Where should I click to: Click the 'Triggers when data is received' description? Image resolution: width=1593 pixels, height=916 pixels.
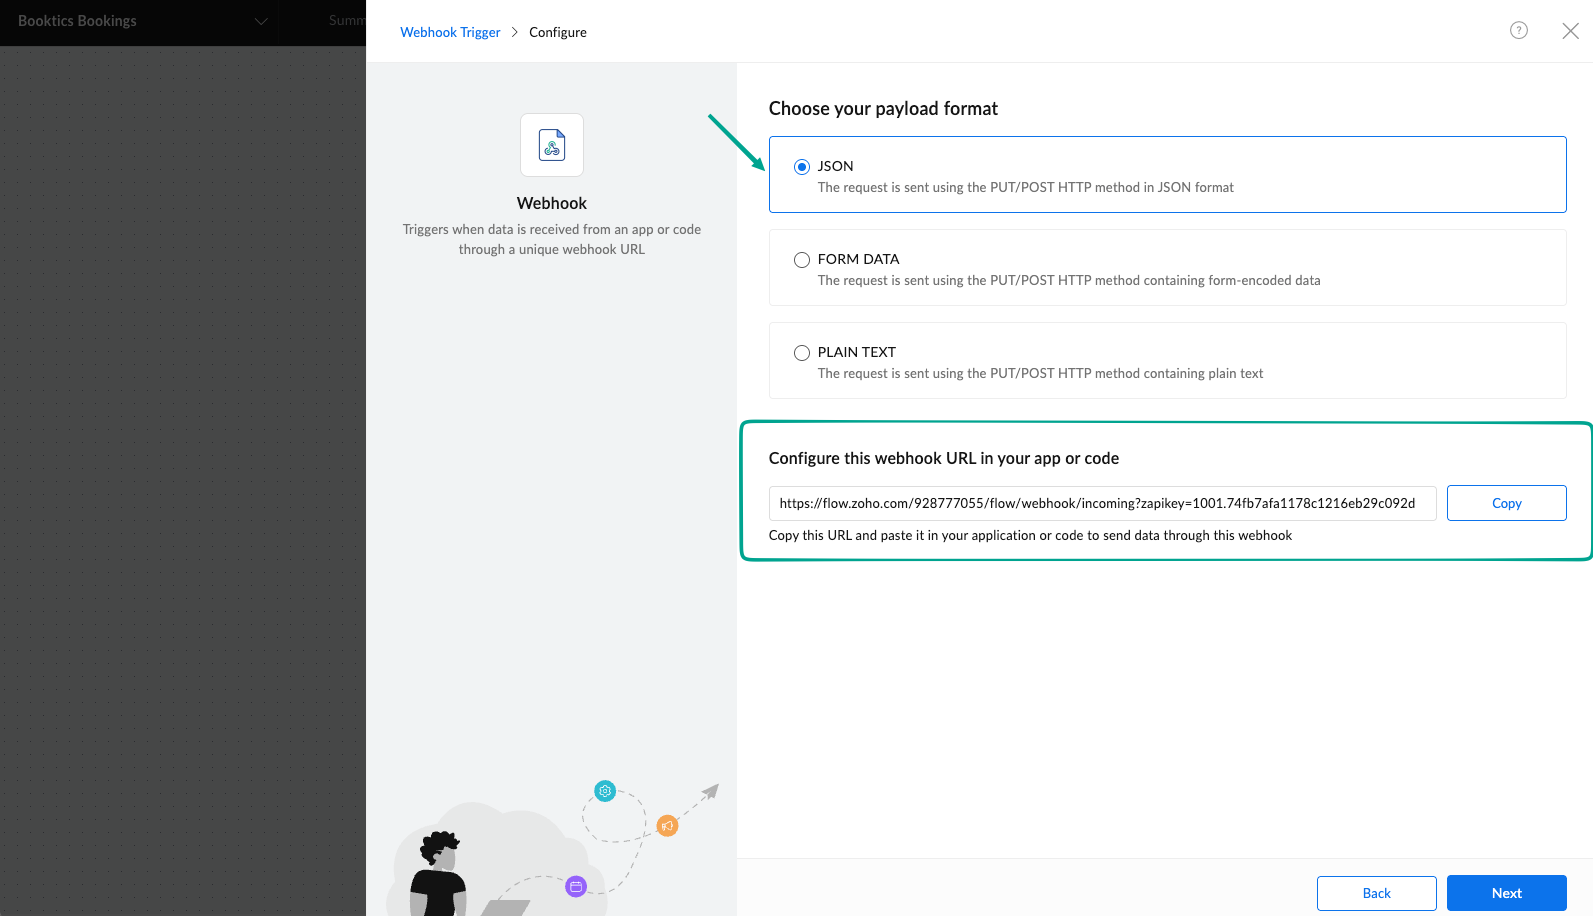[552, 239]
